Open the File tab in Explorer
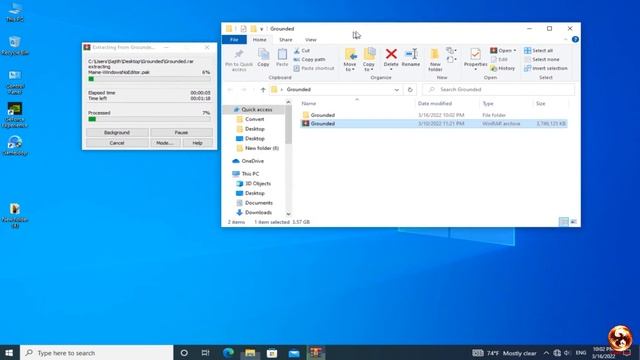 click(x=234, y=40)
